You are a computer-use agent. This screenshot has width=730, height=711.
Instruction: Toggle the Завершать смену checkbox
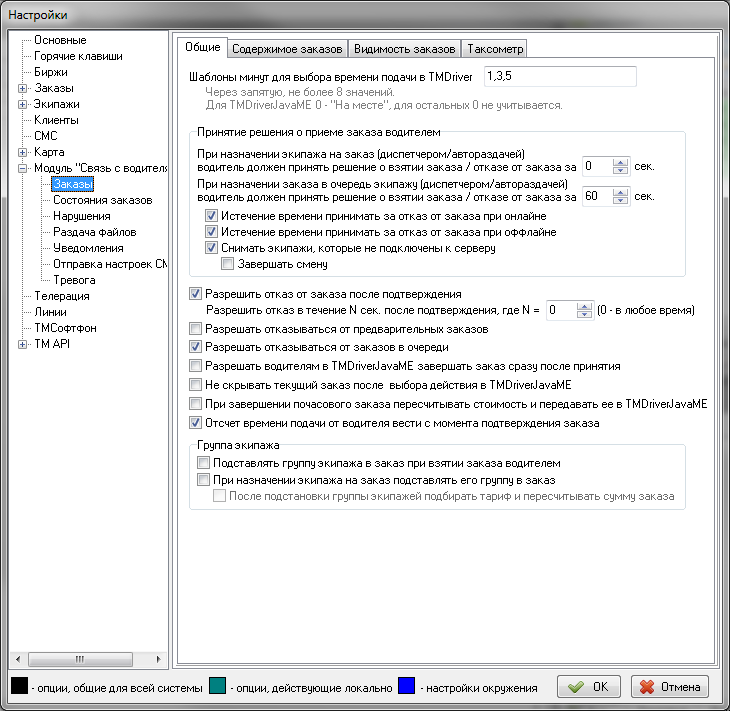(x=227, y=264)
